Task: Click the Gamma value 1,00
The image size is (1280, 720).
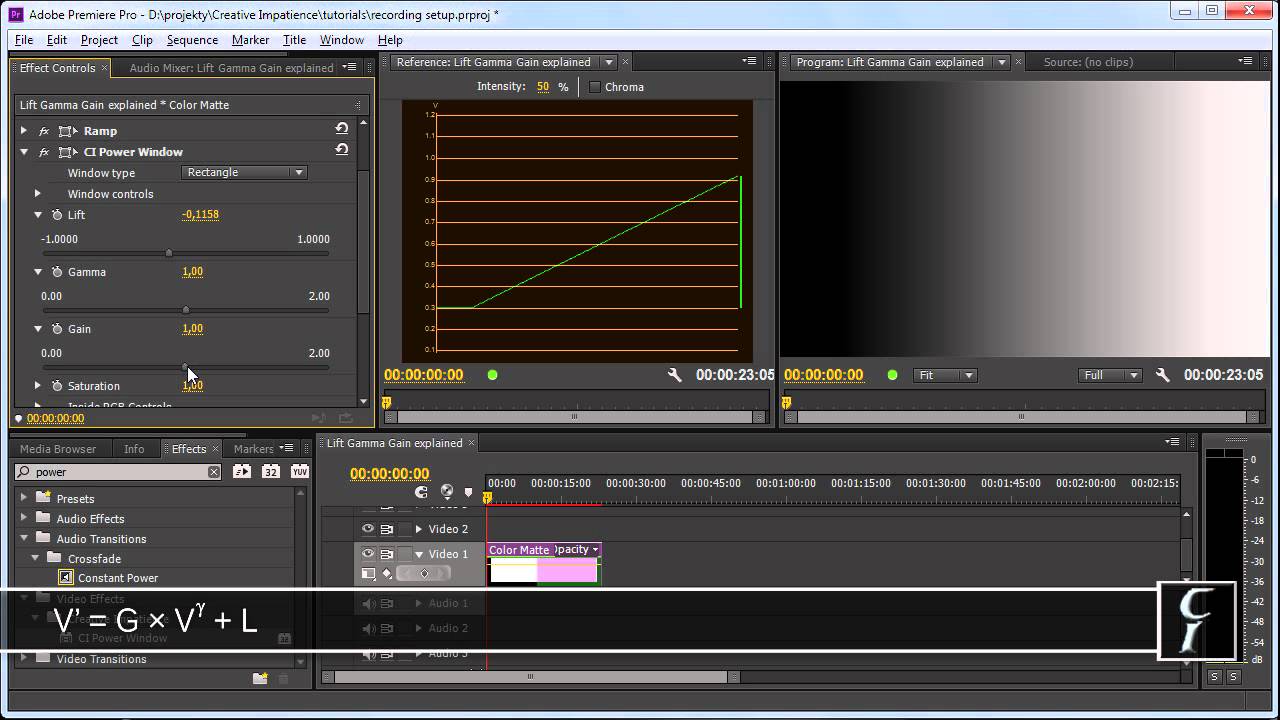Action: tap(192, 271)
